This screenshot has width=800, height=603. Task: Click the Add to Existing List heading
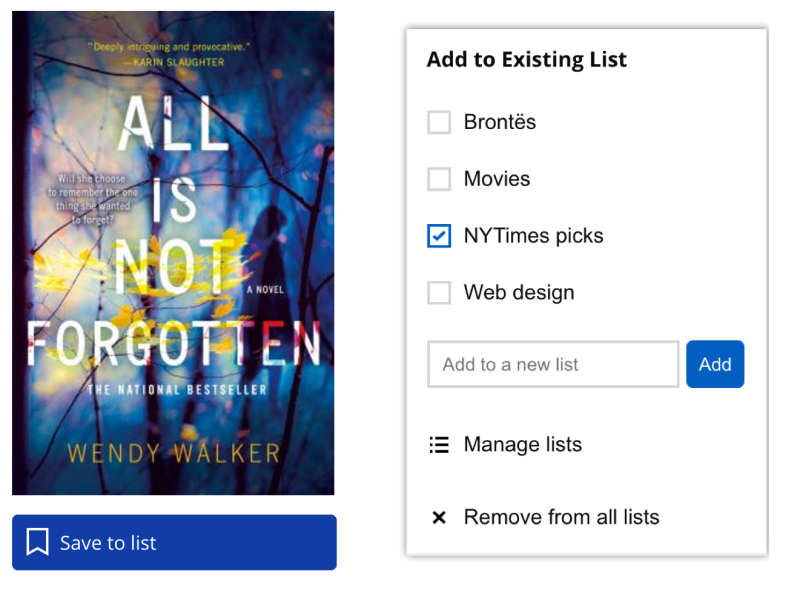[527, 59]
